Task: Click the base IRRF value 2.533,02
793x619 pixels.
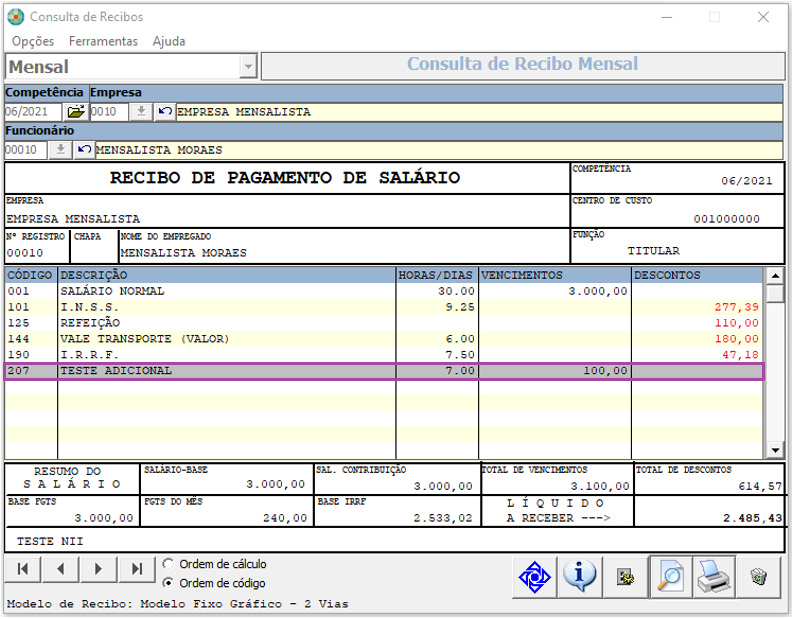Action: pos(443,518)
